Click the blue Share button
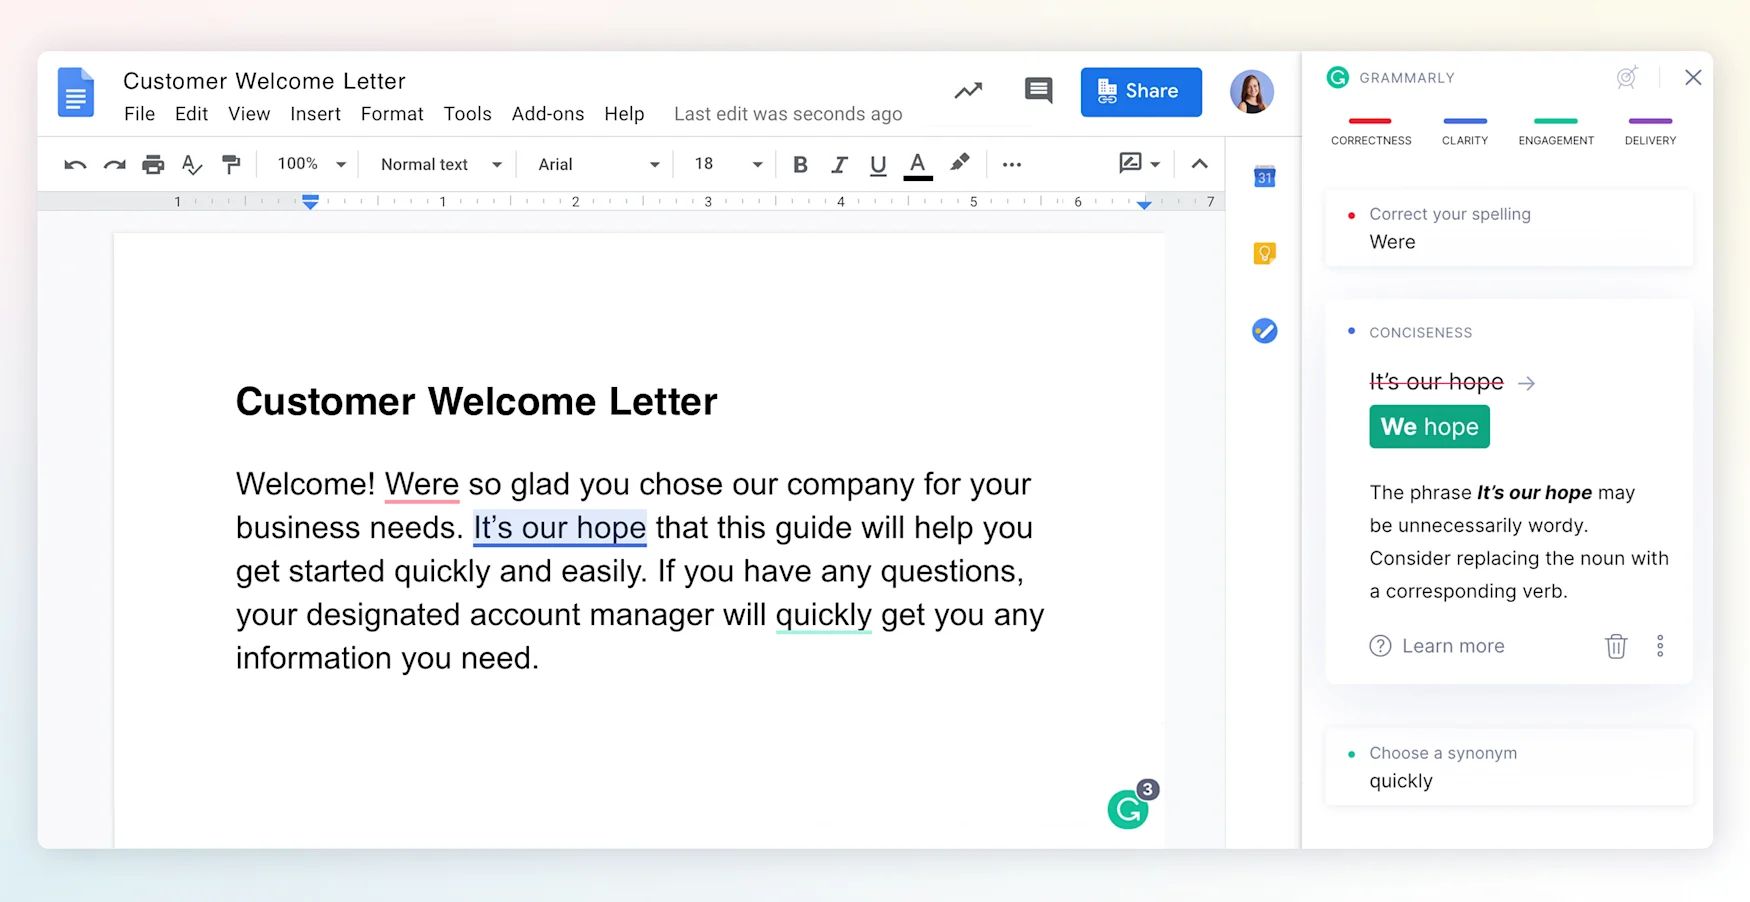Screen dimensions: 1750x902 1141,92
